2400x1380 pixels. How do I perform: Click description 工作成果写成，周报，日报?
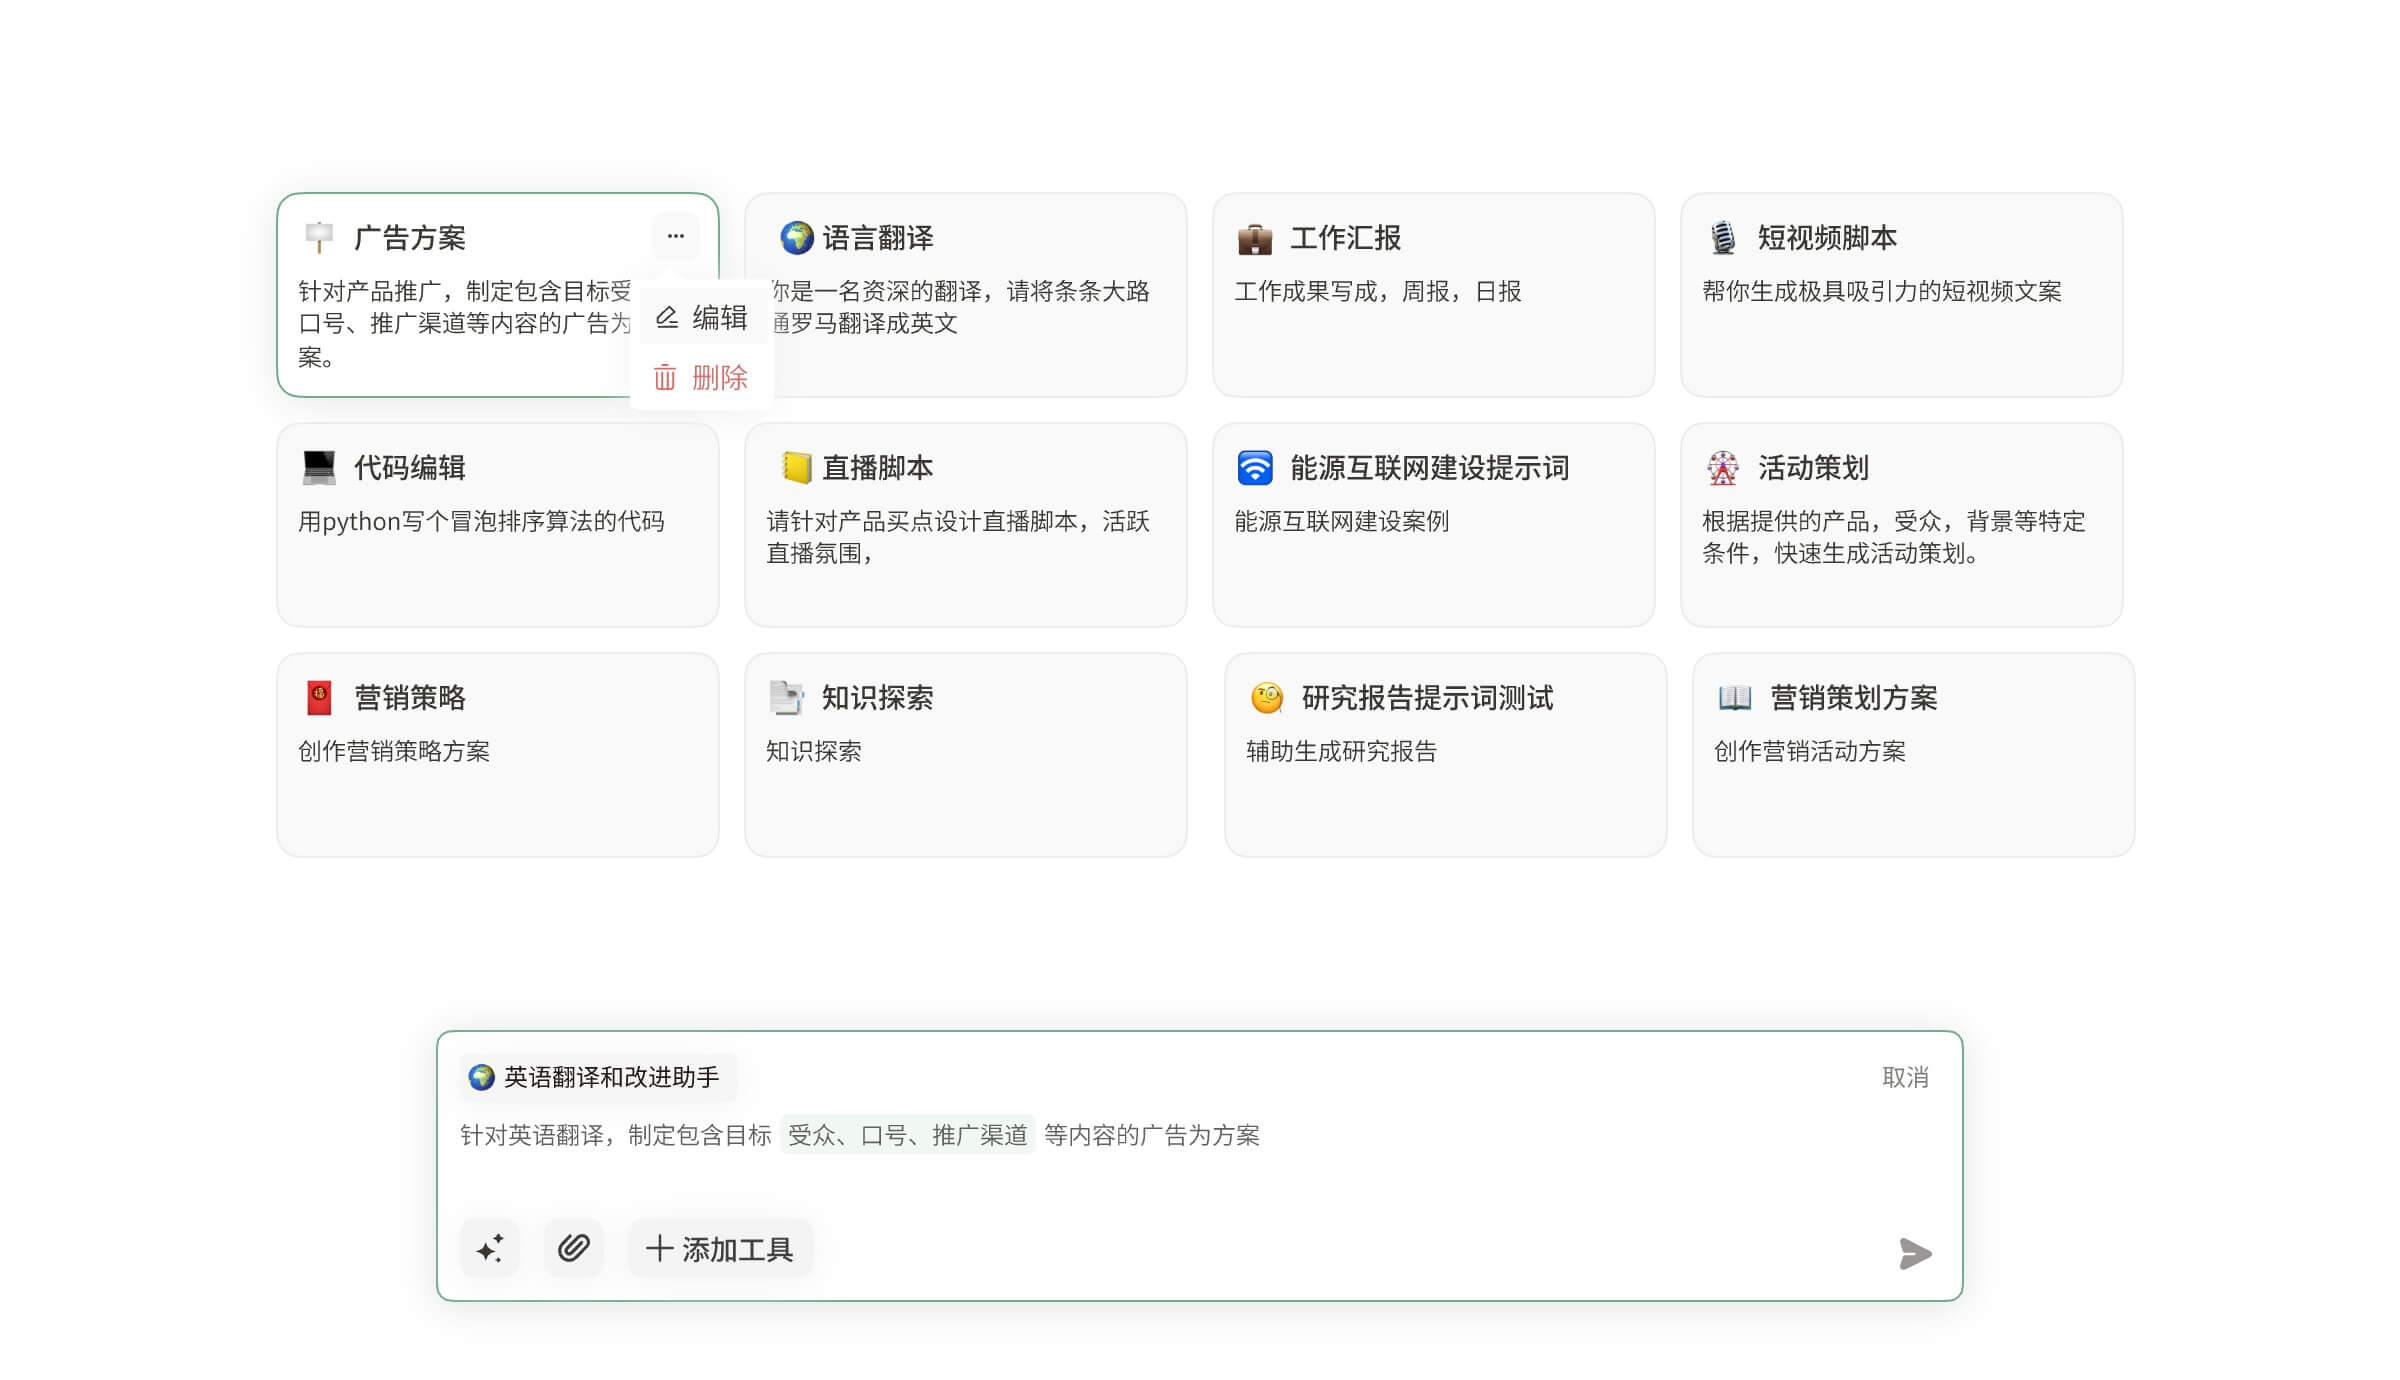coord(1378,291)
